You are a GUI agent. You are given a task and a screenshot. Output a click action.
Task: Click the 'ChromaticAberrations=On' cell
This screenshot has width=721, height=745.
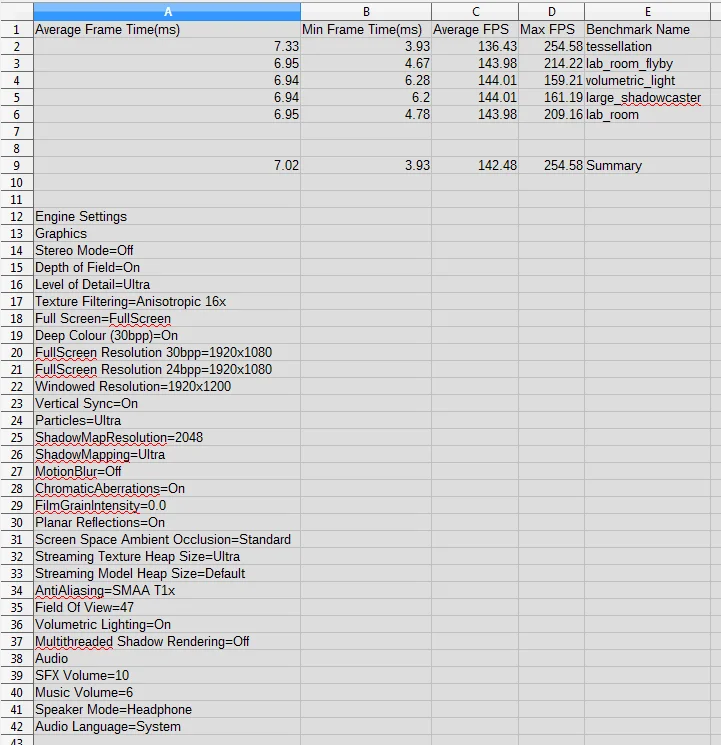167,488
